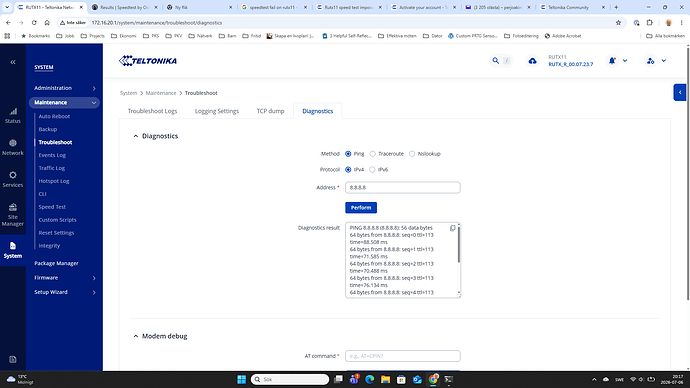Image resolution: width=690 pixels, height=388 pixels.
Task: Switch to the TCP dump tab
Action: (270, 111)
